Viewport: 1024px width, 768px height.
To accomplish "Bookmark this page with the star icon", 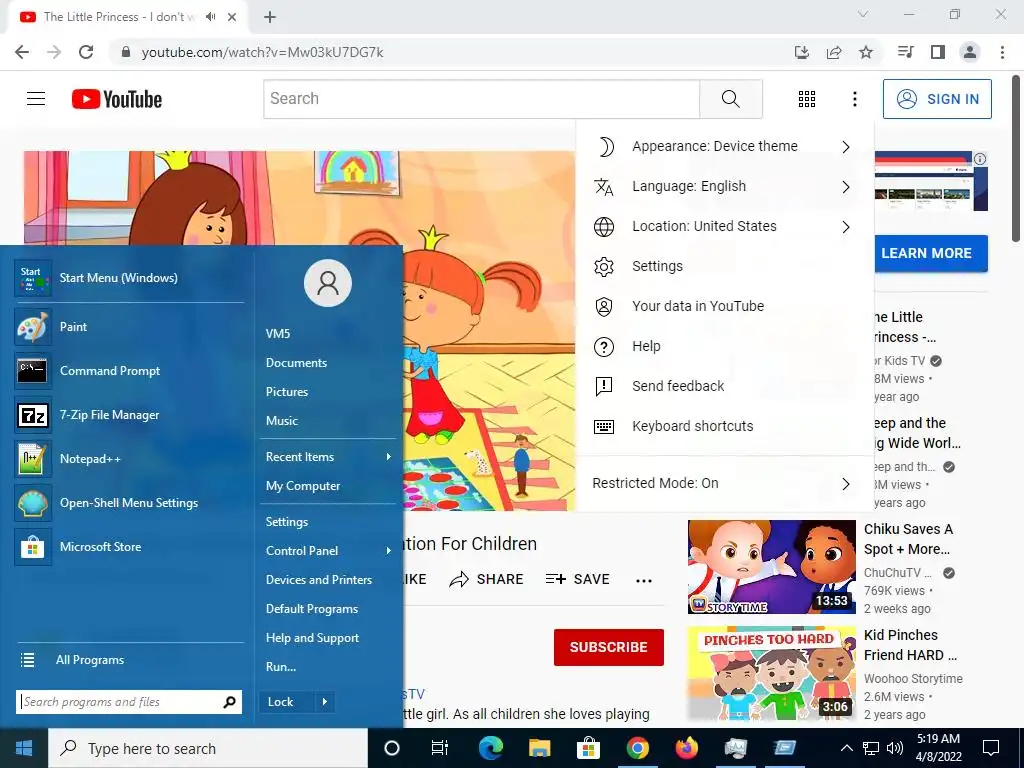I will 866,52.
